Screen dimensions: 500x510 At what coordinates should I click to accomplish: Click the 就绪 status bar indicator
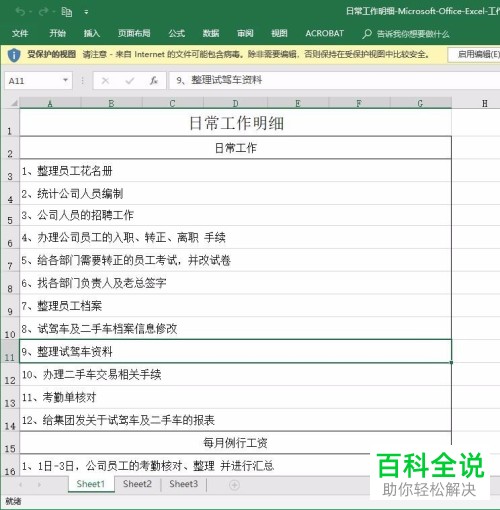click(13, 501)
